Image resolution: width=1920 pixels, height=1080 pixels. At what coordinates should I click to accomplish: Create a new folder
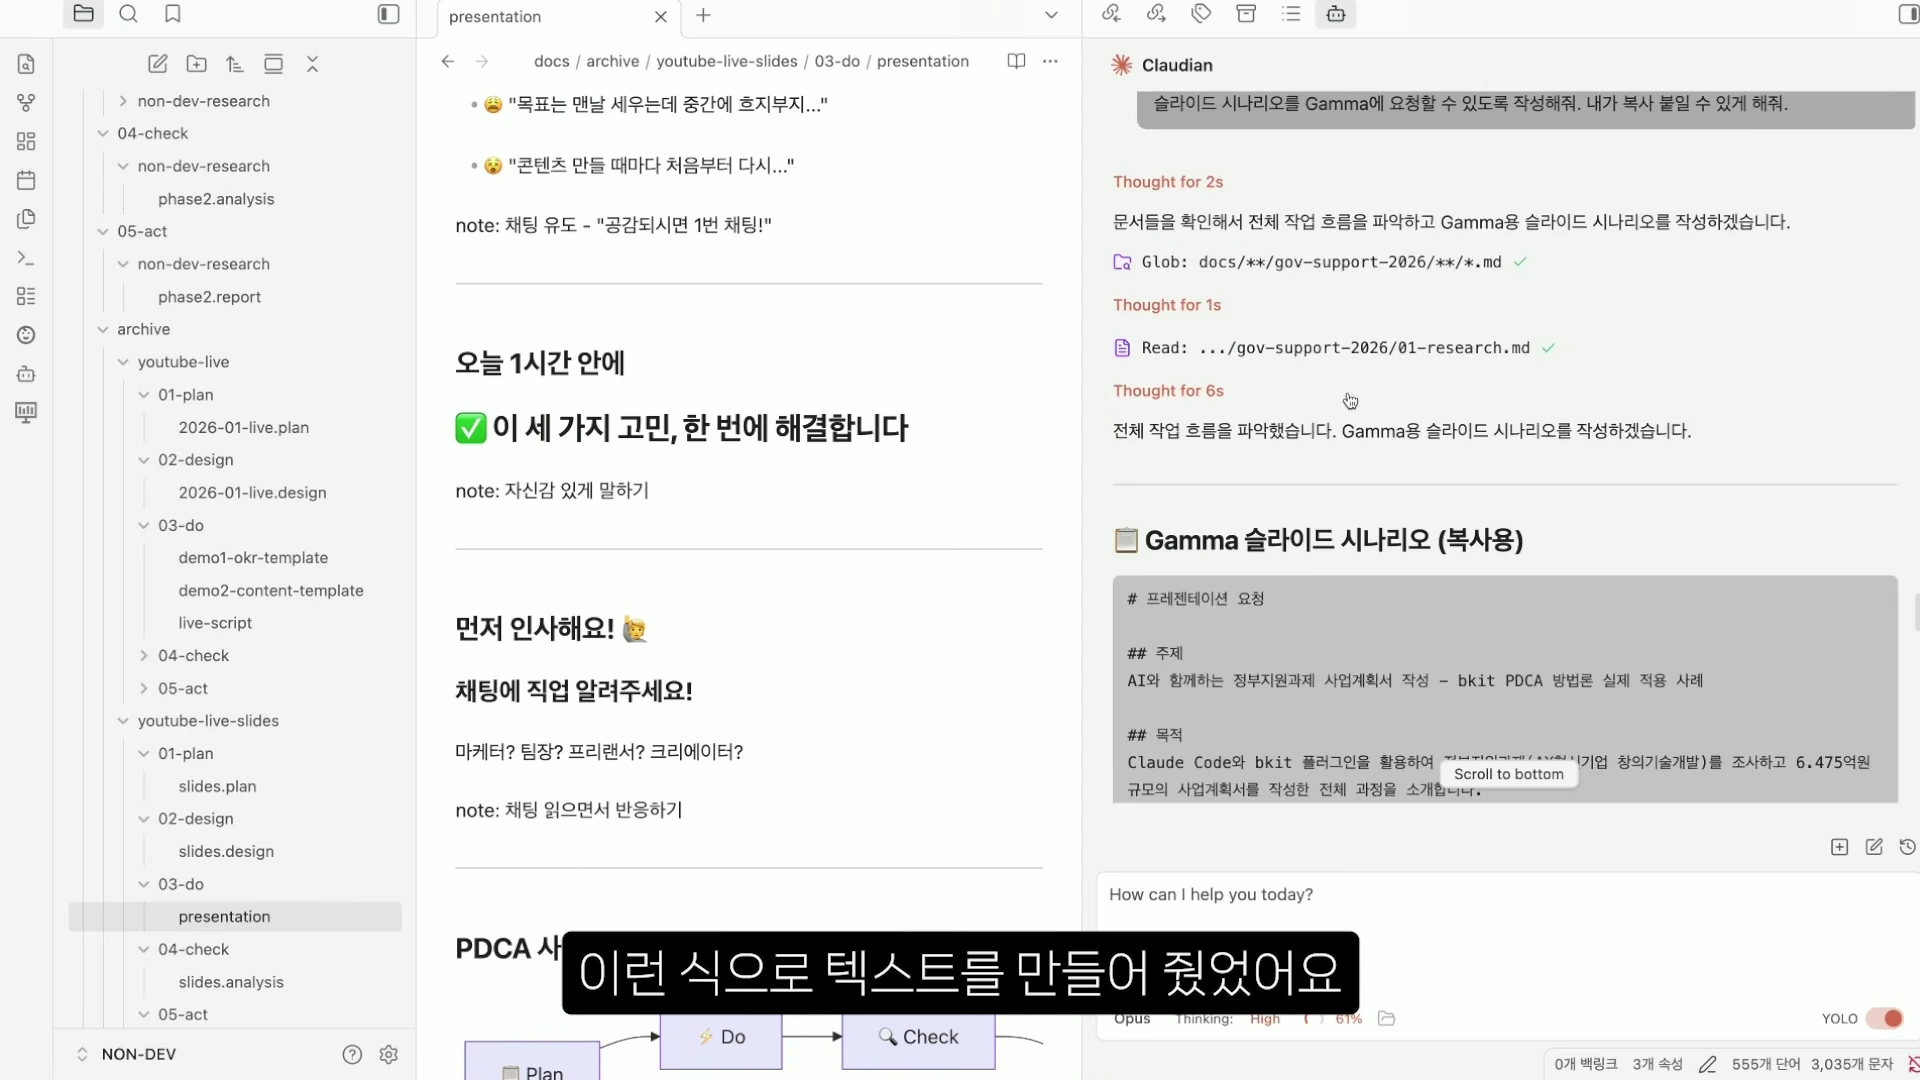(x=197, y=64)
